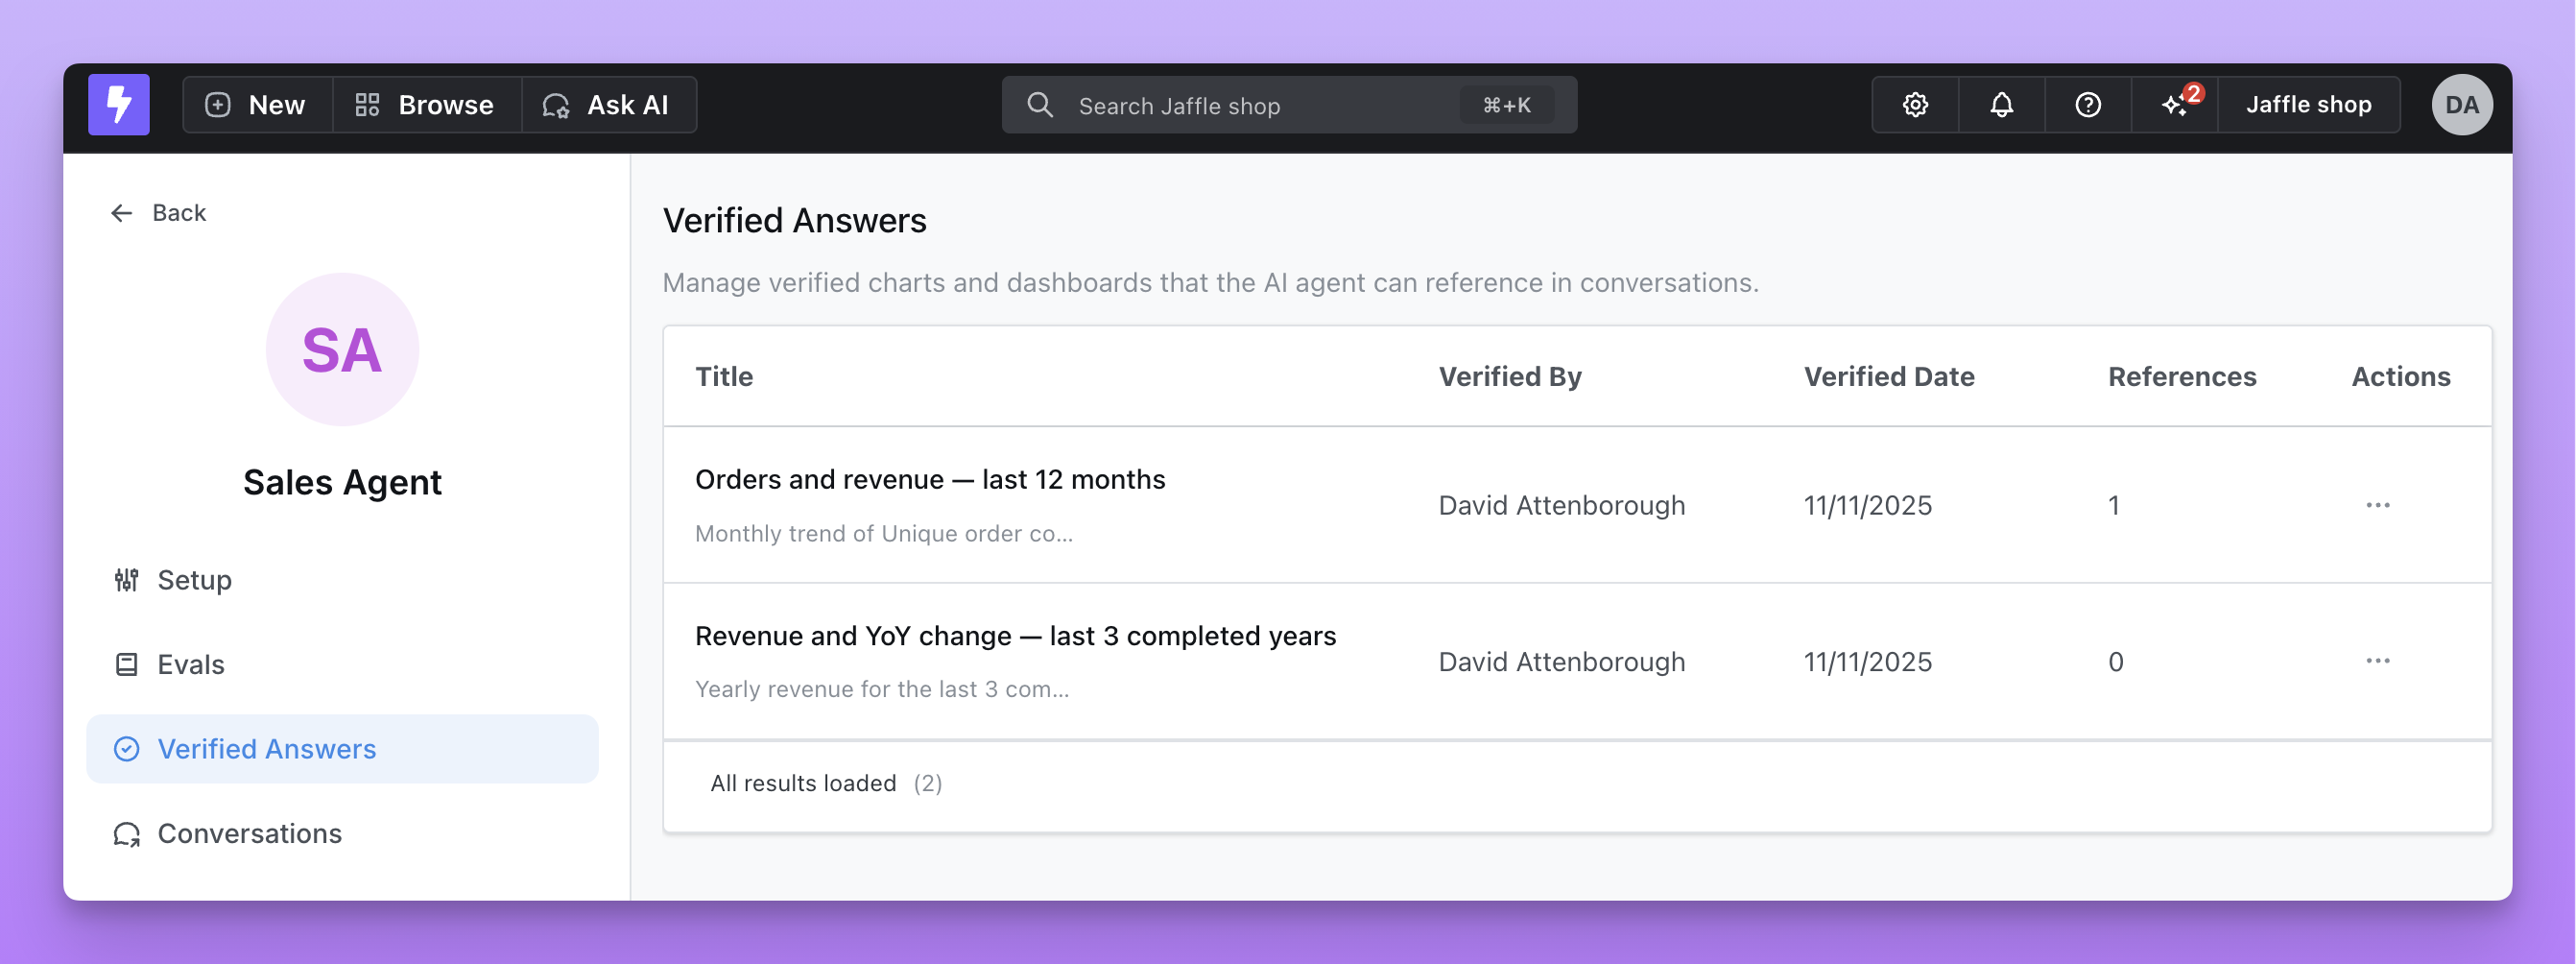Open Conversations in the sidebar

249,833
